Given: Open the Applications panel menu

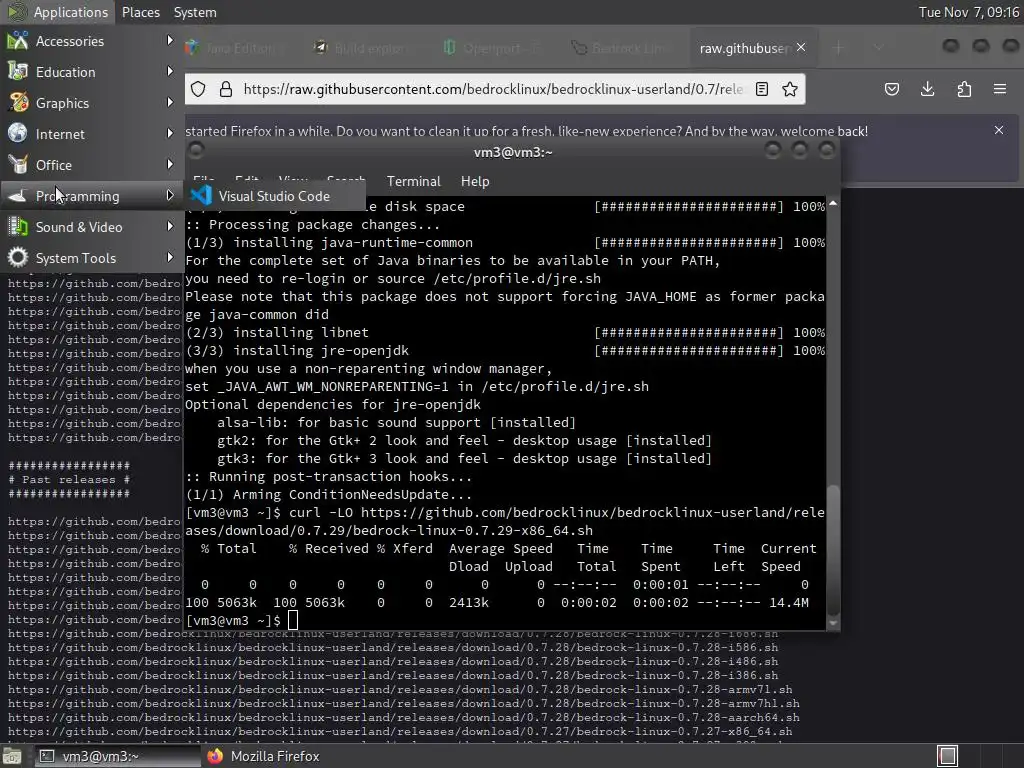Looking at the screenshot, I should 57,12.
